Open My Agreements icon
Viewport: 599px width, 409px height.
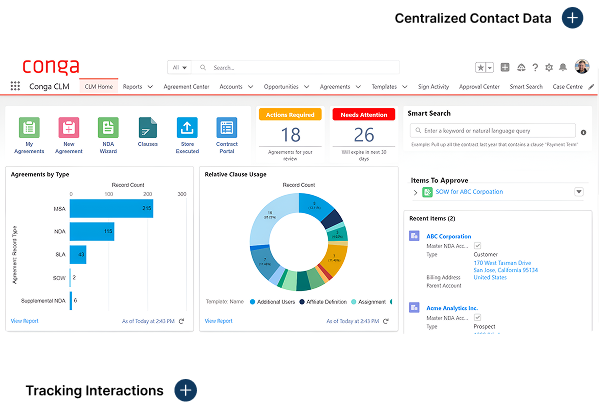click(29, 128)
